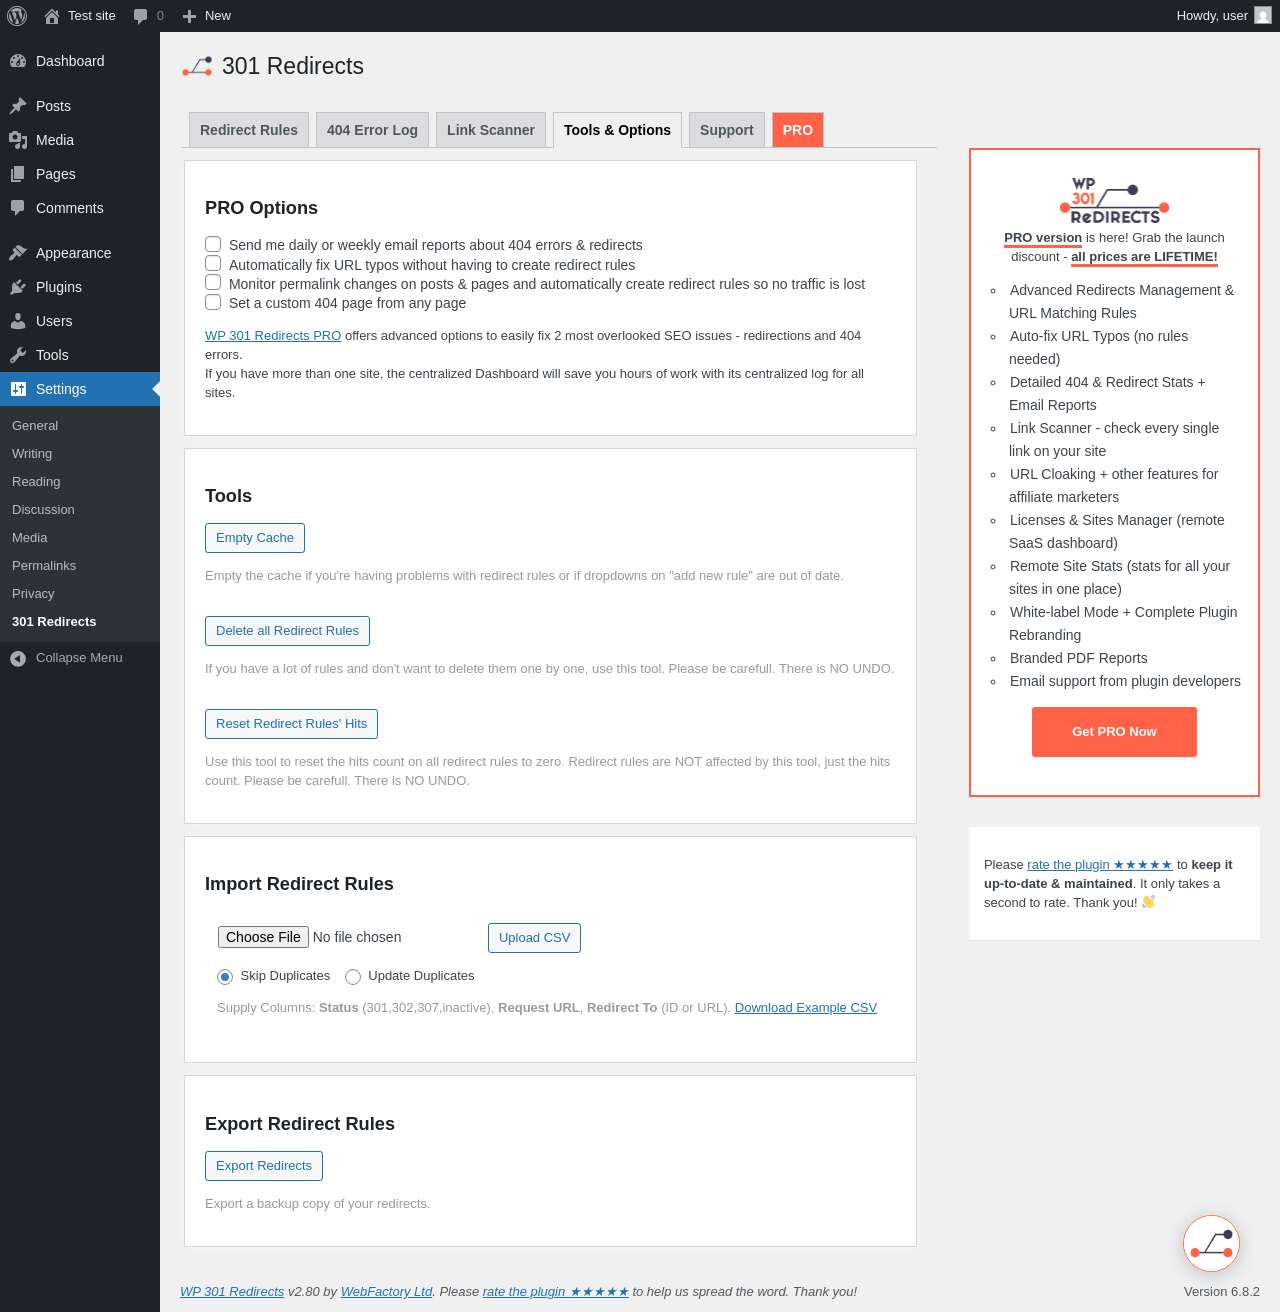The height and width of the screenshot is (1312, 1280).
Task: Check automatically fix URL typos option
Action: (x=213, y=263)
